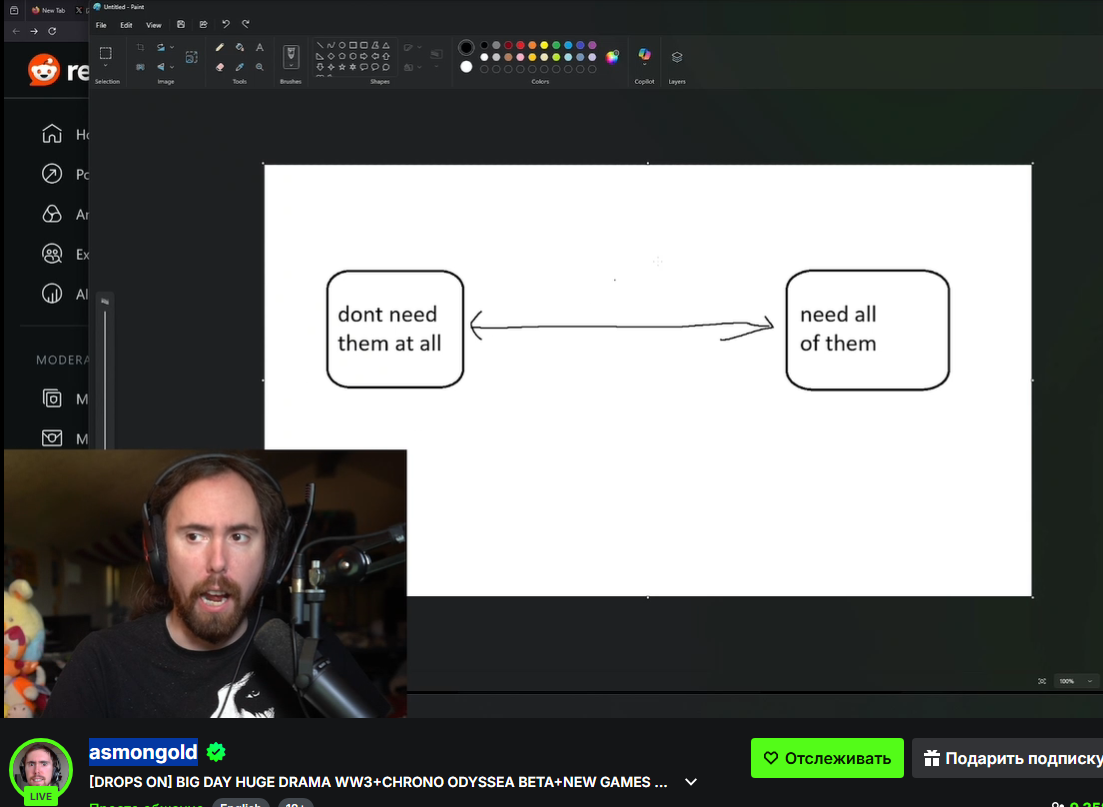Open the Edit menu in Paint
1103x807 pixels.
click(126, 25)
